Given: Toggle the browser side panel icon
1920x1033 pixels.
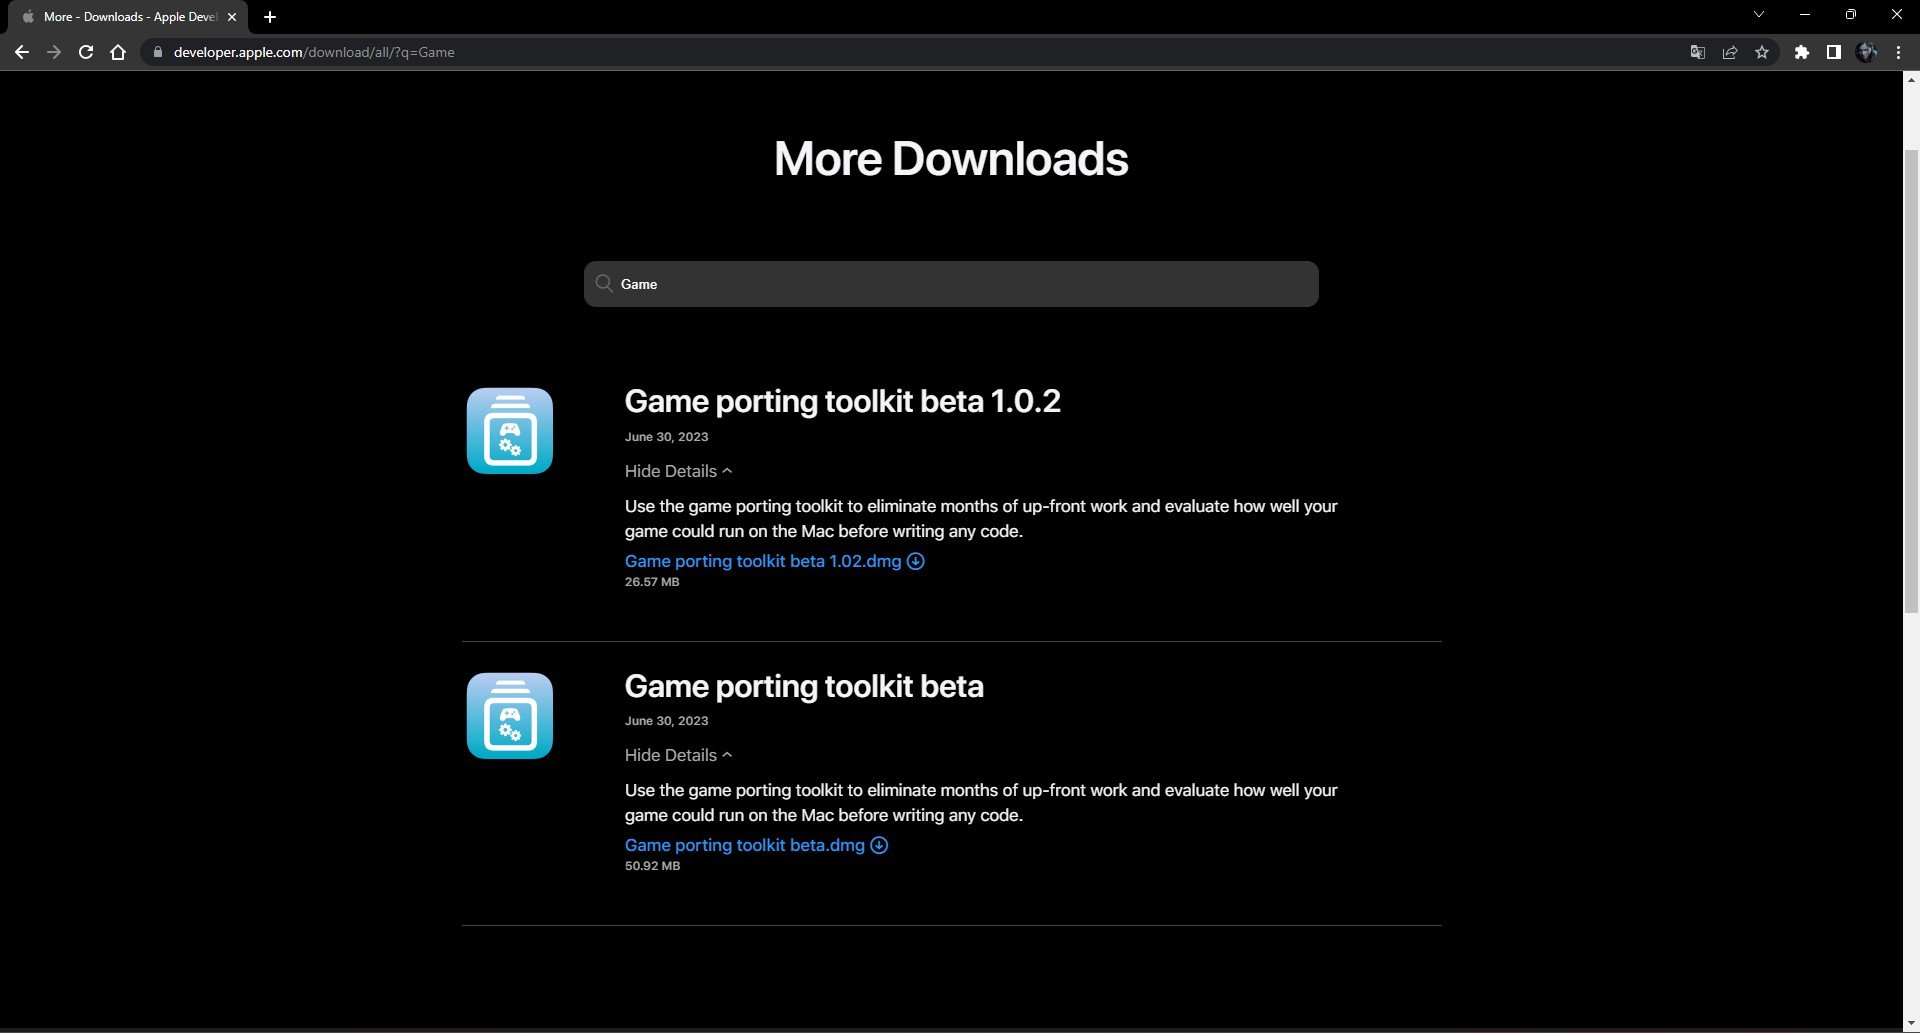Looking at the screenshot, I should [x=1834, y=52].
